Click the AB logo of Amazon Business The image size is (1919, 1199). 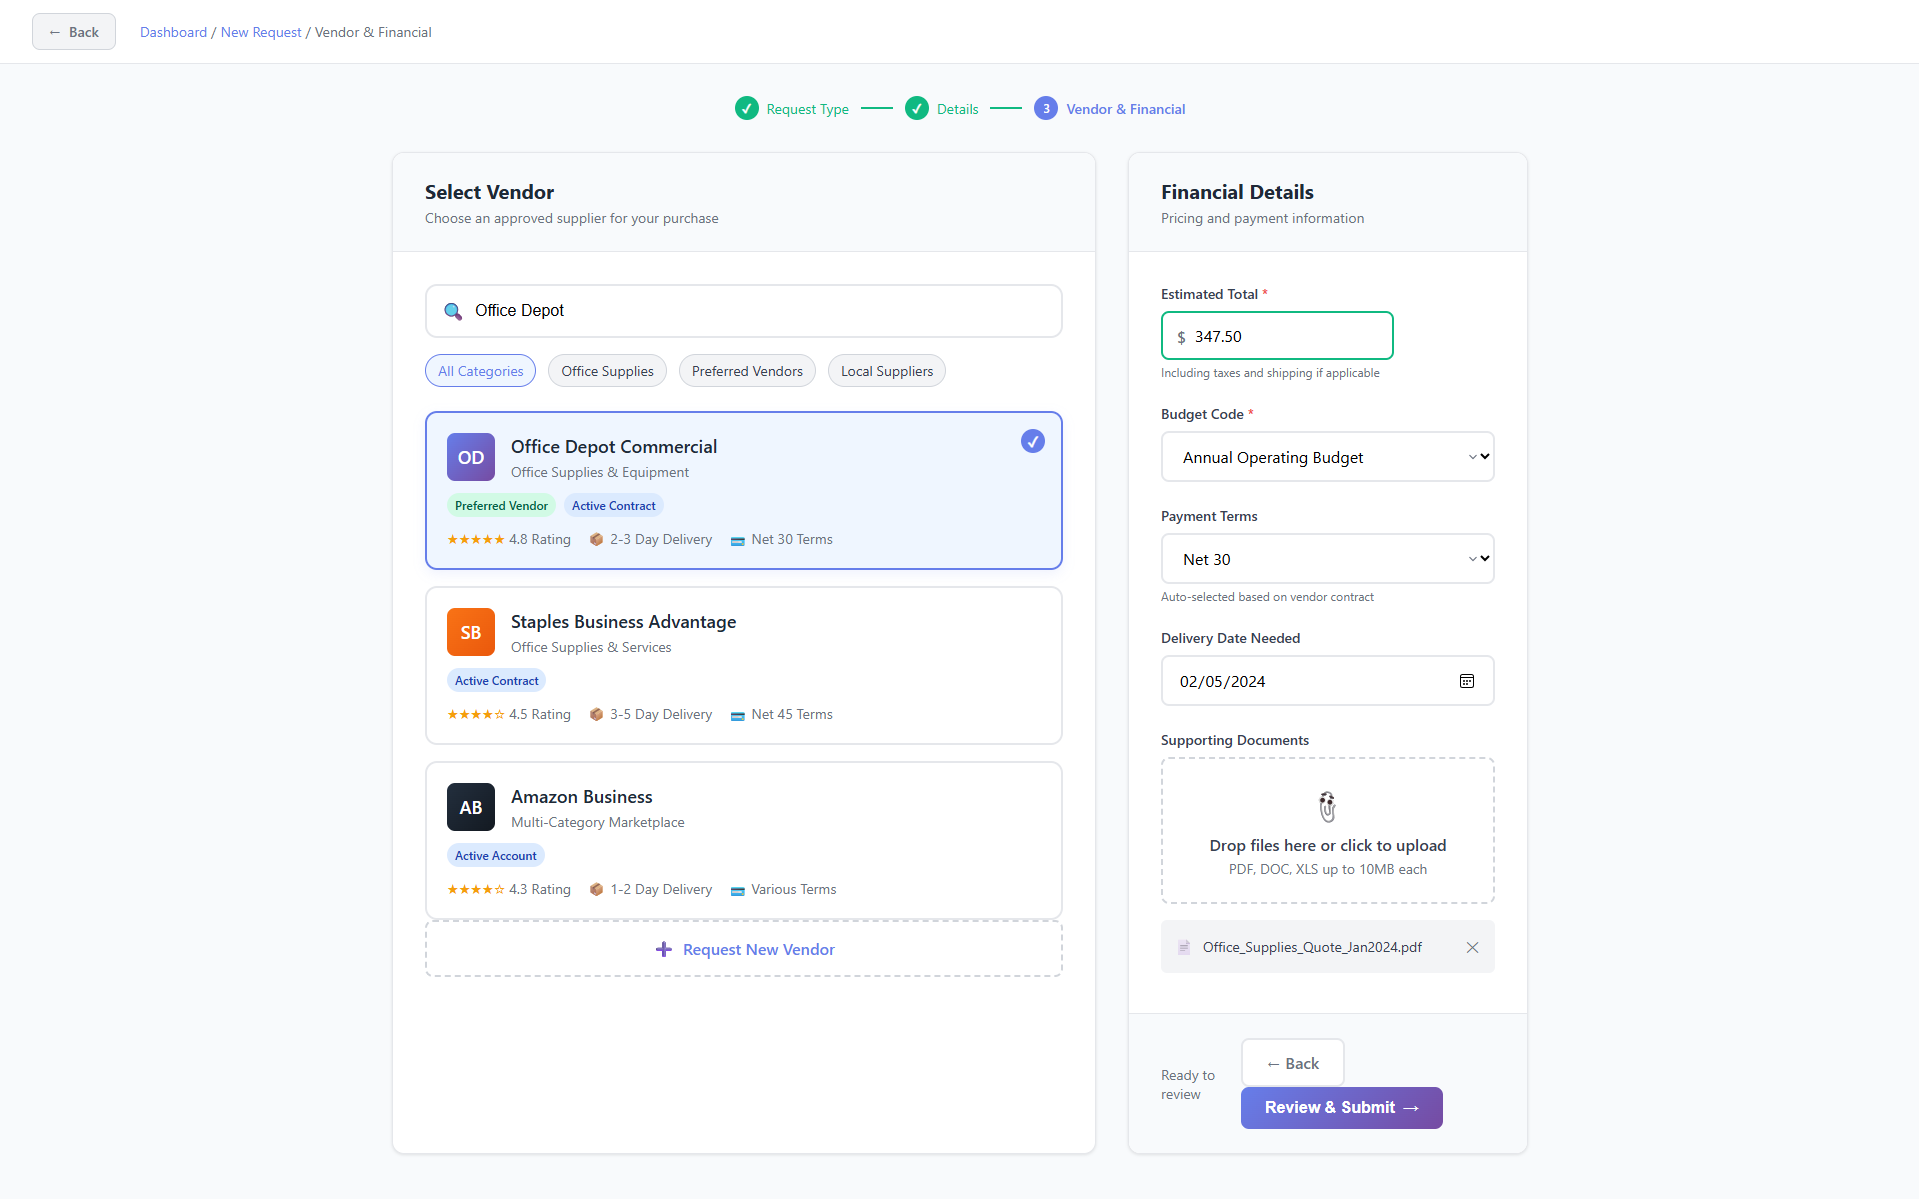(471, 807)
